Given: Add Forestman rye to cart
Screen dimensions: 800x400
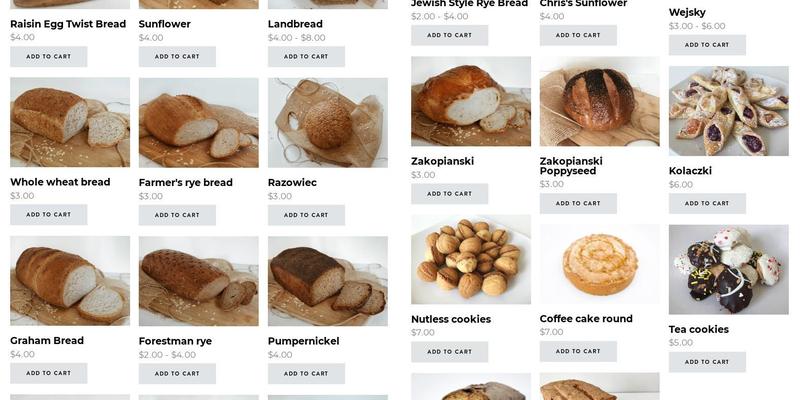Looking at the screenshot, I should pos(177,373).
